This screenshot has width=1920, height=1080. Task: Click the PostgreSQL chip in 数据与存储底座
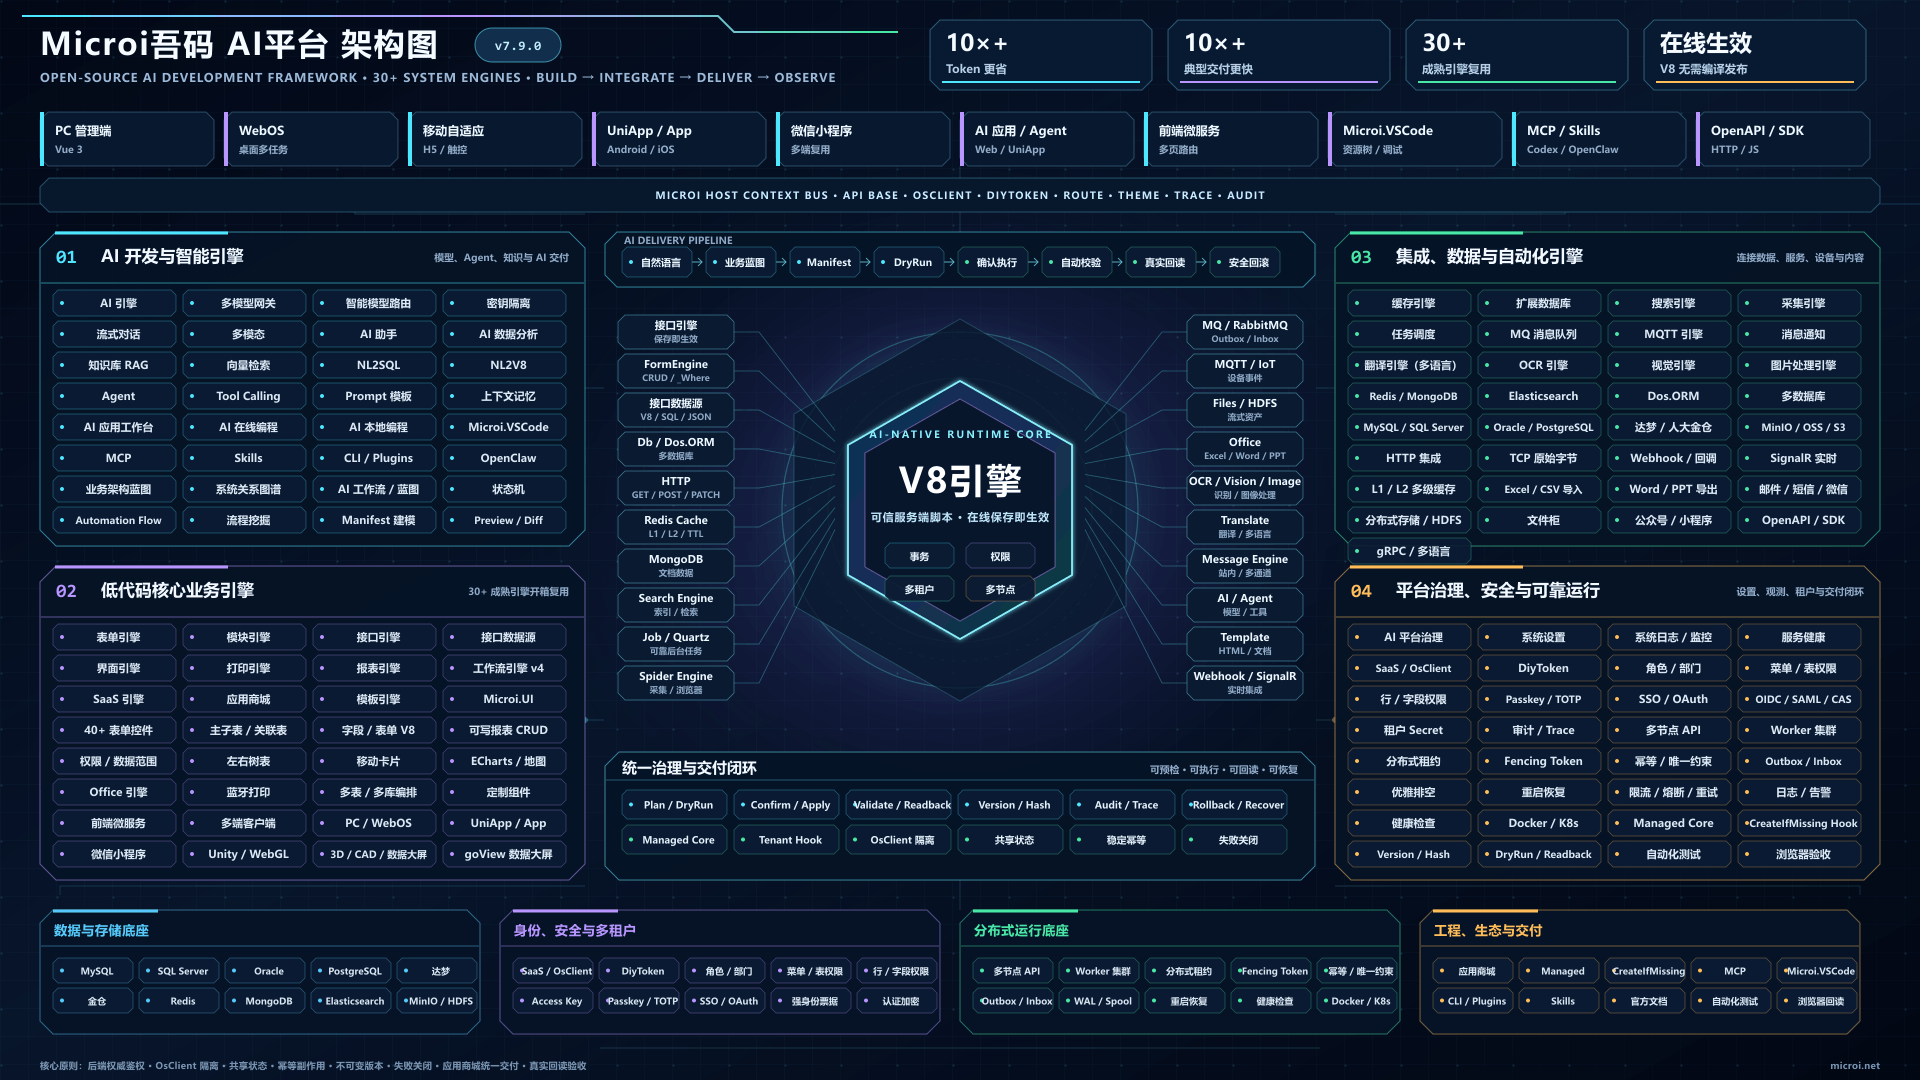point(351,972)
